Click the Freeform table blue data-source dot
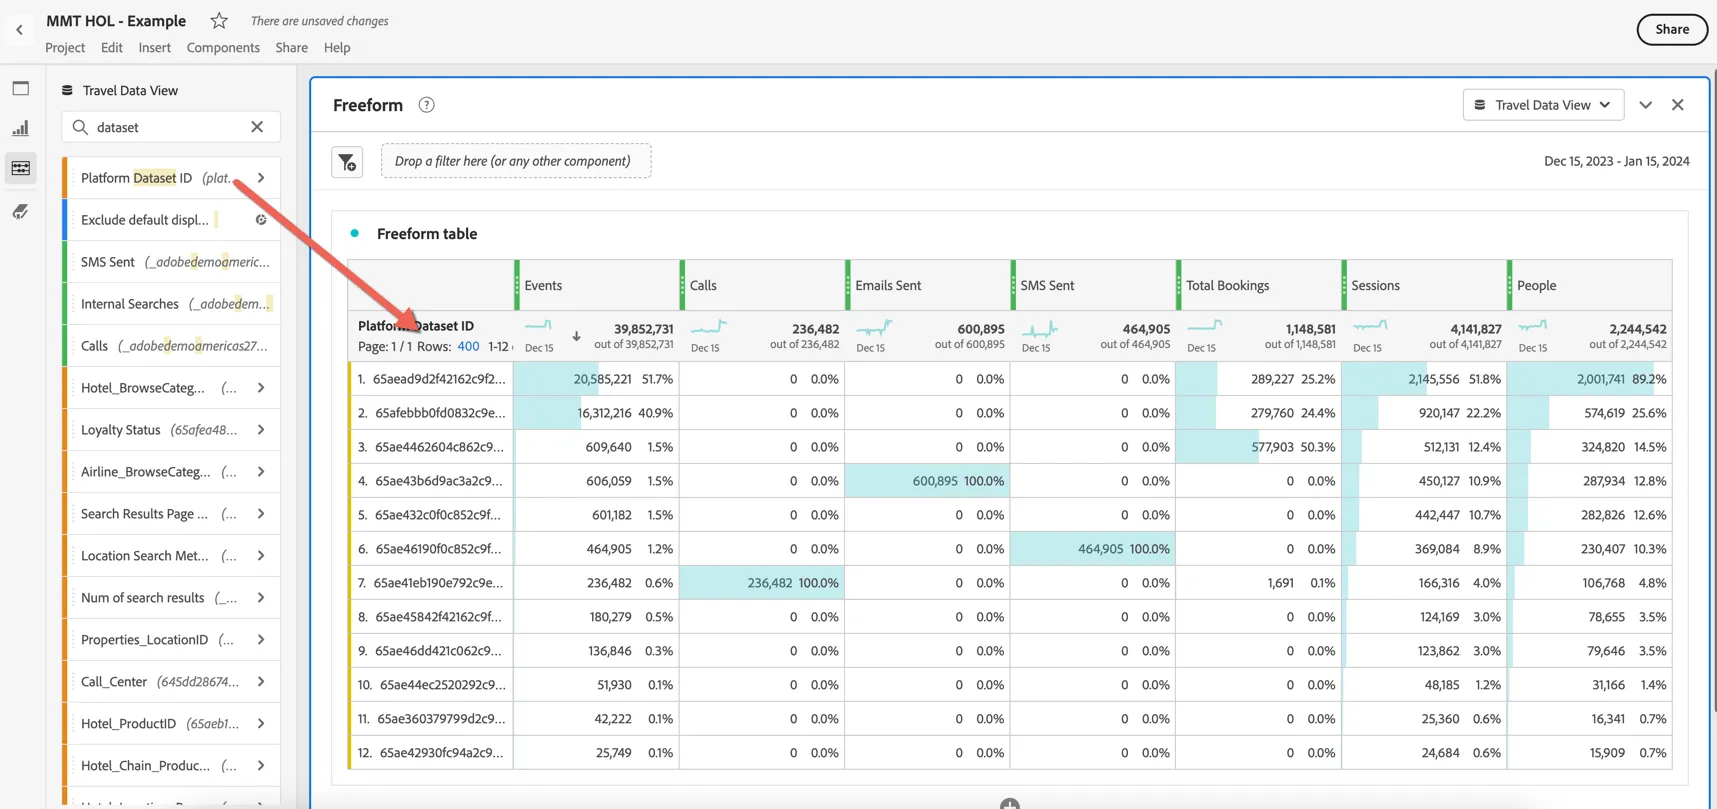Image resolution: width=1717 pixels, height=809 pixels. pyautogui.click(x=355, y=233)
